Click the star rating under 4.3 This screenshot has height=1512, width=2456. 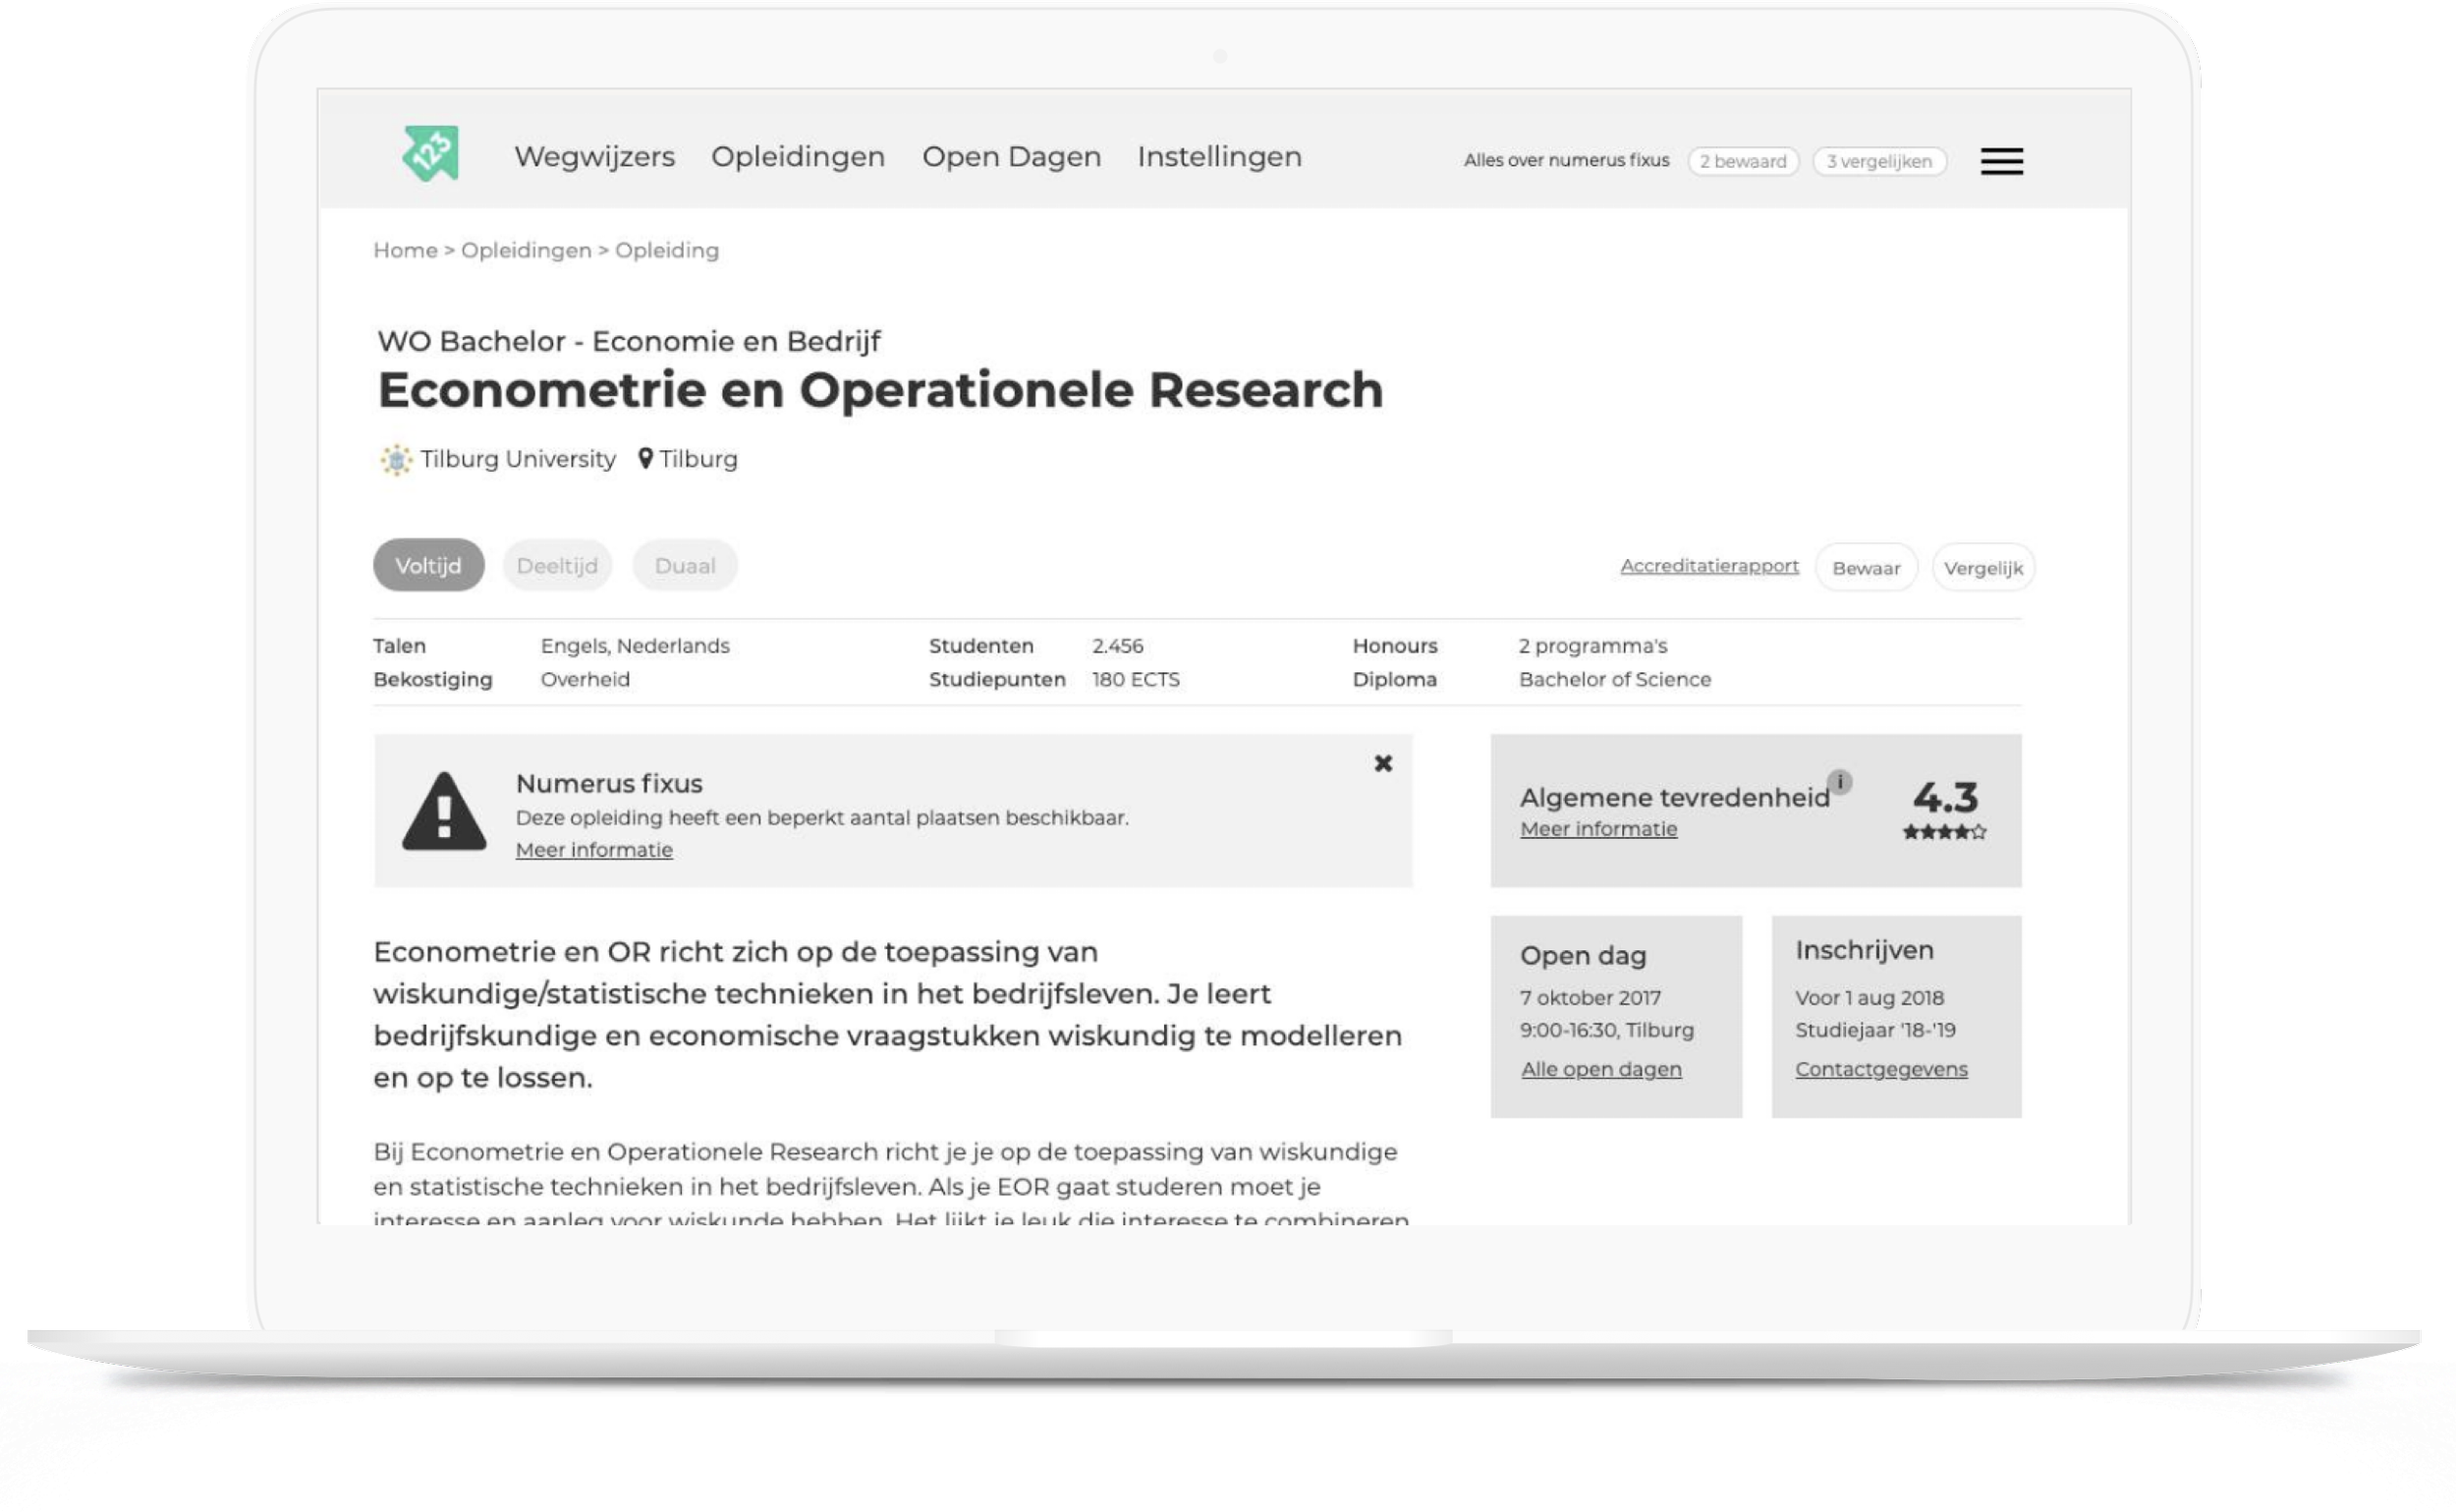point(1944,832)
